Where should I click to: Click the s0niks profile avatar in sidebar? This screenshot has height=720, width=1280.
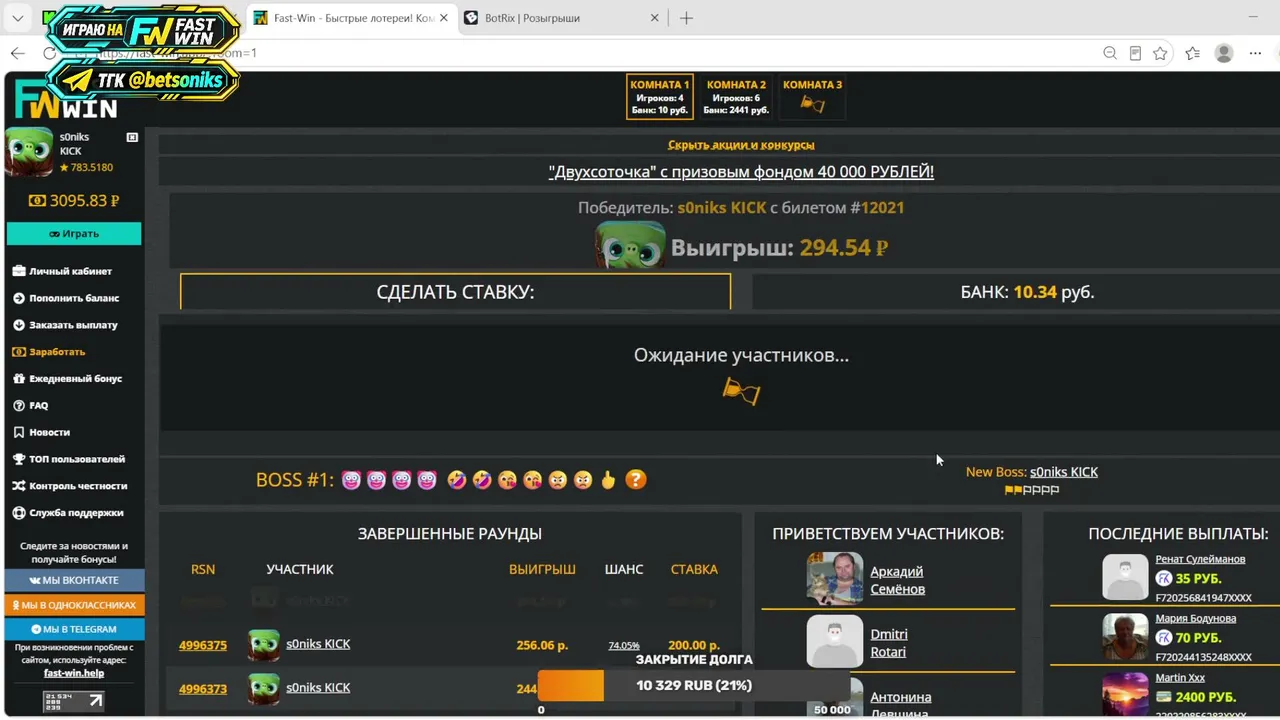29,151
